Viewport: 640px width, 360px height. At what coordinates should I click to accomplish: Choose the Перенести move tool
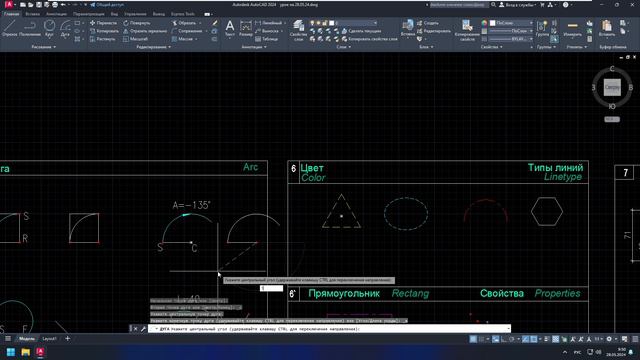click(x=103, y=23)
